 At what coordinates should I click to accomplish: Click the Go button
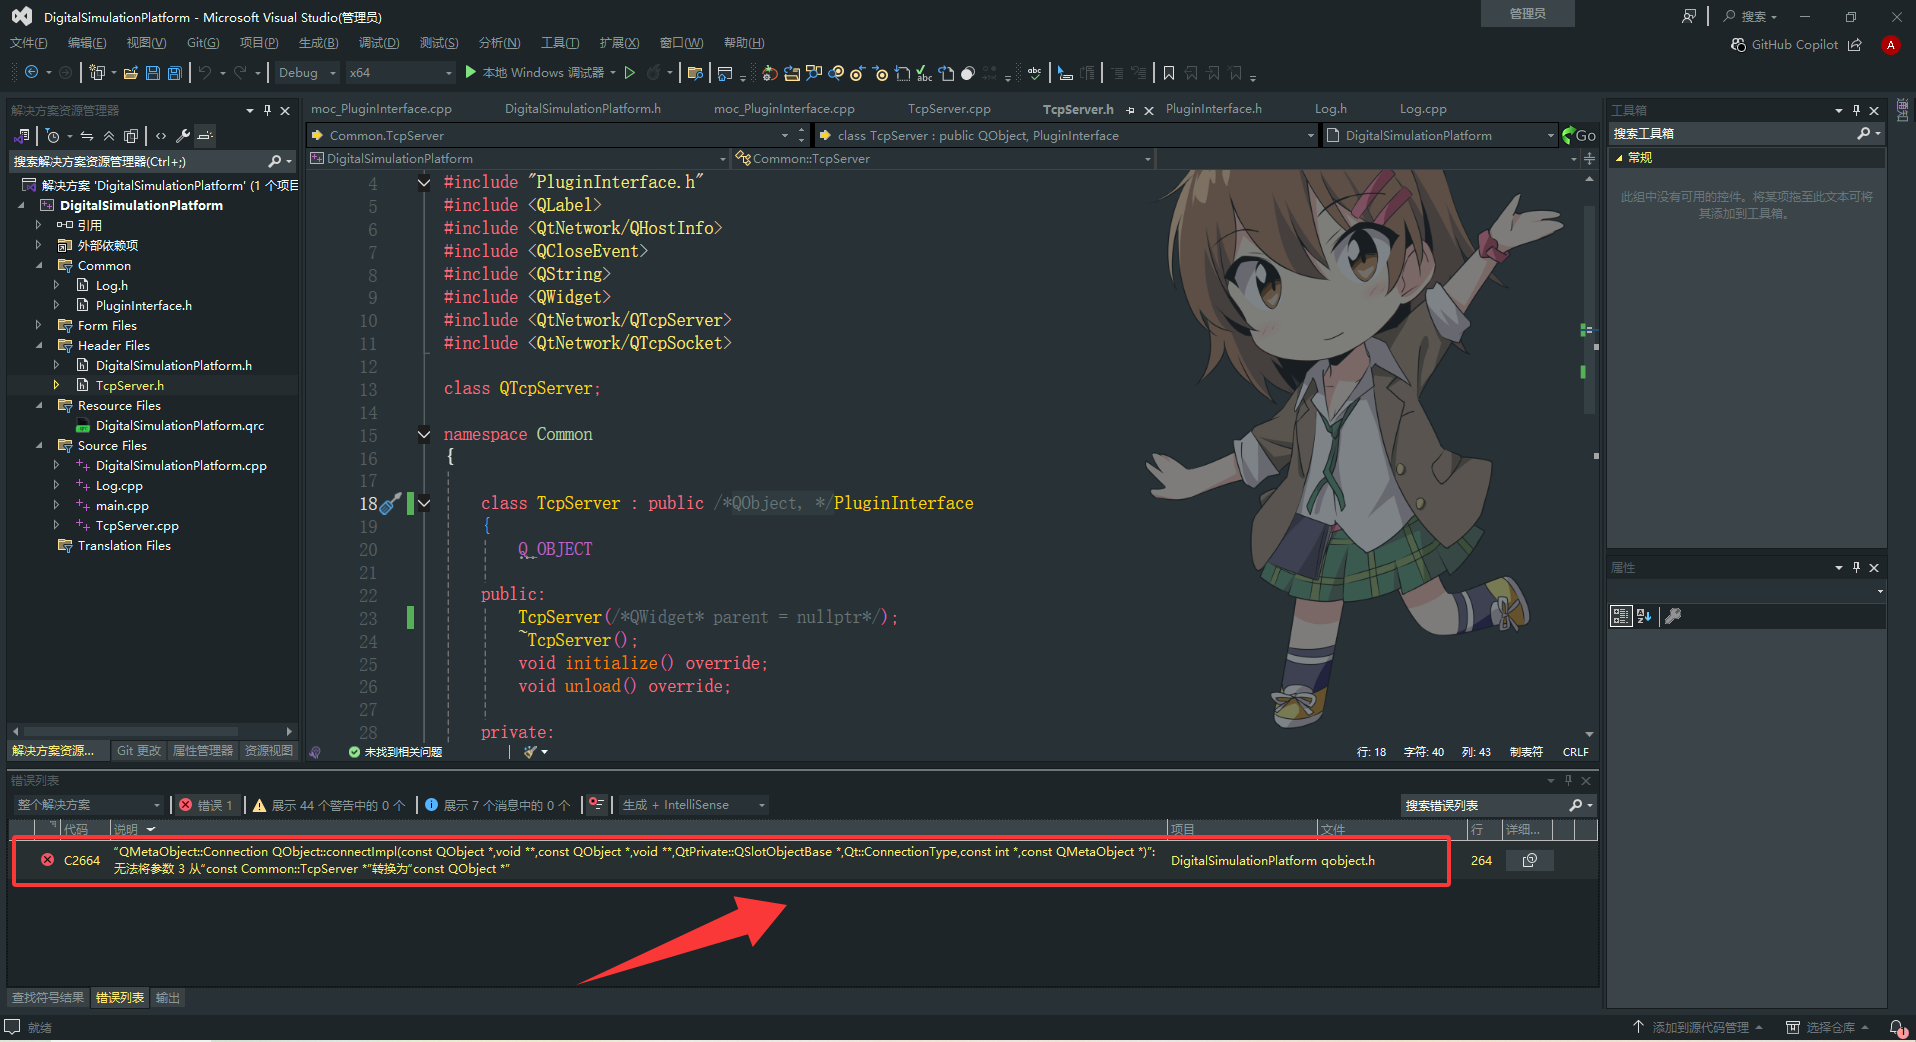(x=1579, y=135)
